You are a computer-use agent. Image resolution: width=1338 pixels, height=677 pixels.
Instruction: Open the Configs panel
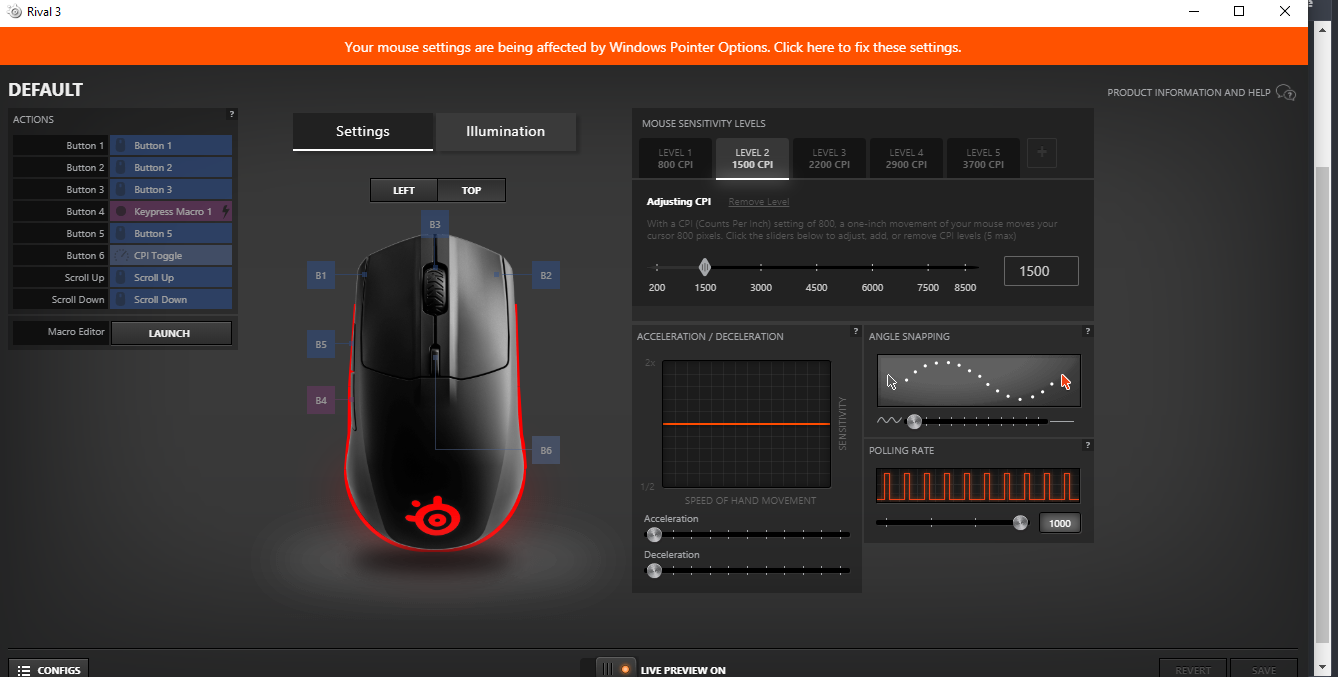[x=48, y=670]
